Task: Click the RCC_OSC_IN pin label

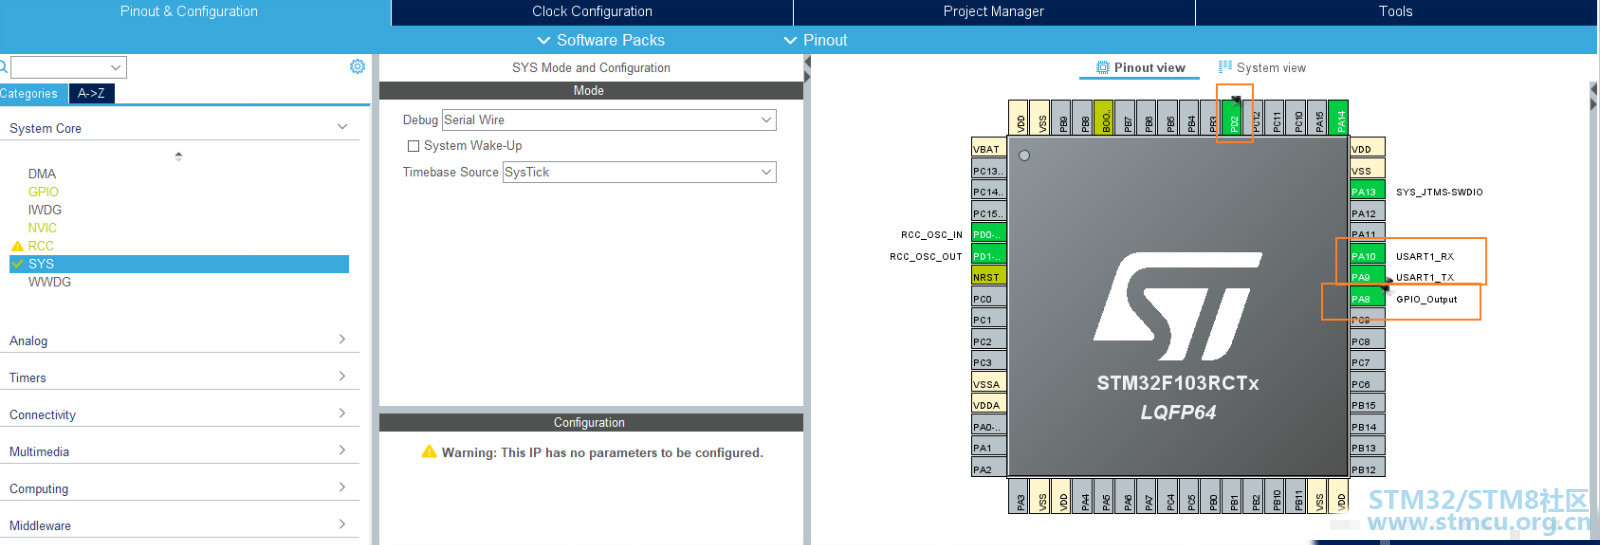Action: [x=931, y=235]
